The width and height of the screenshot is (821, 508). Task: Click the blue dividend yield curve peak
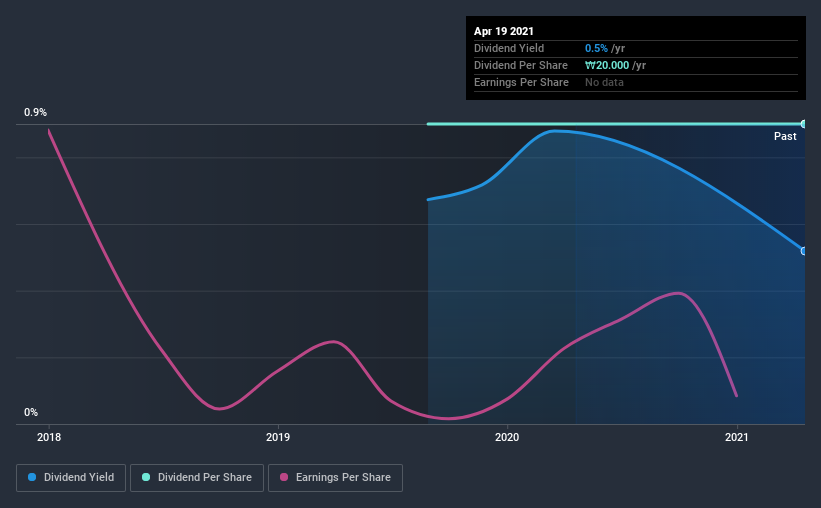(x=555, y=131)
